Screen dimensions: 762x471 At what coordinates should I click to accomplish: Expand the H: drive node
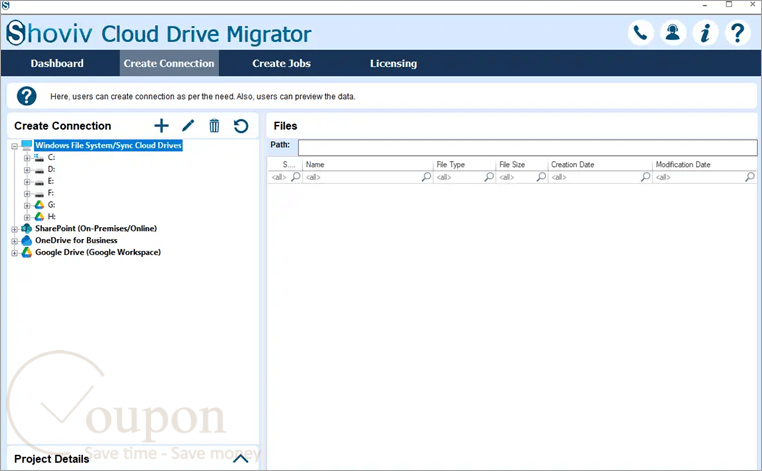click(x=27, y=217)
